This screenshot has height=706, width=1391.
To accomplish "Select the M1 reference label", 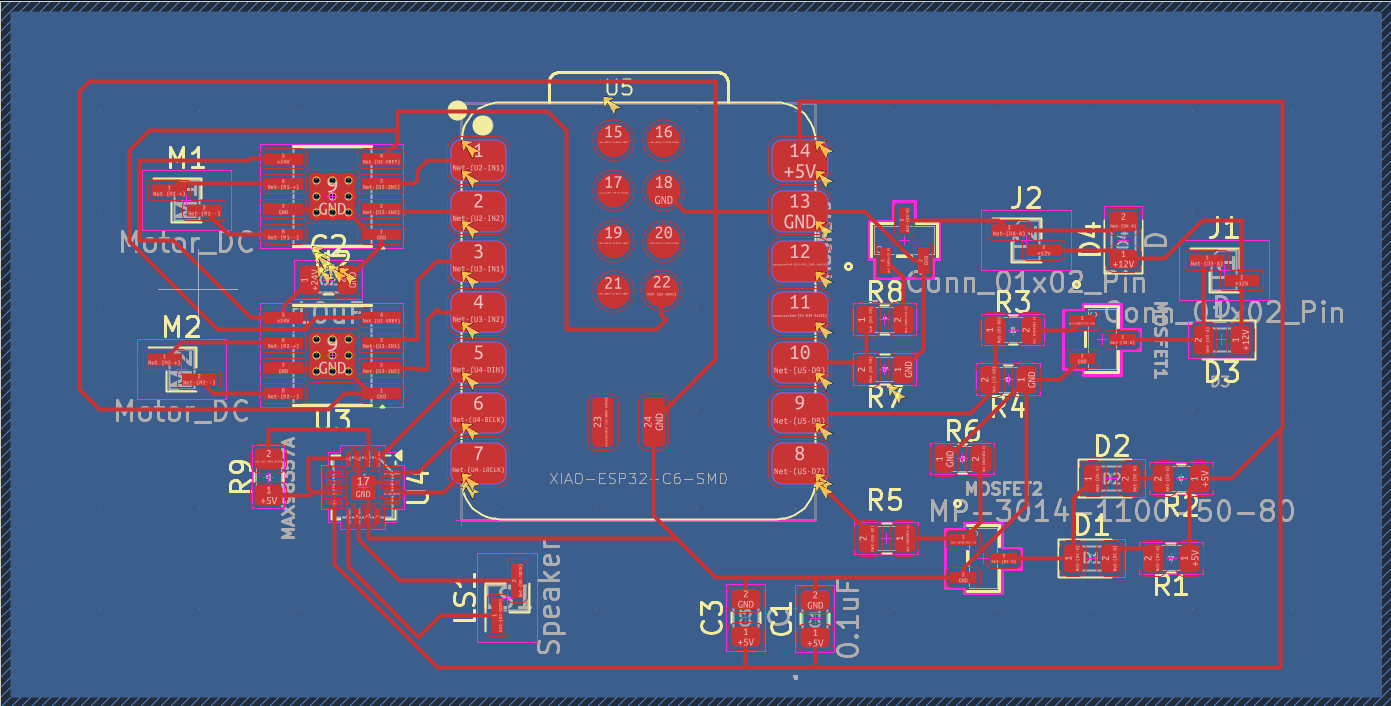I will (x=185, y=157).
